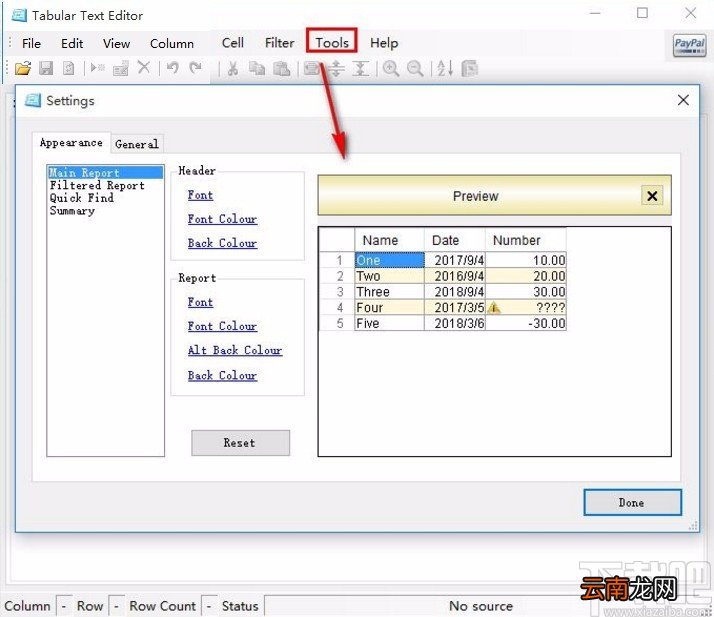
Task: Click the PayPal donate icon
Action: tap(689, 46)
